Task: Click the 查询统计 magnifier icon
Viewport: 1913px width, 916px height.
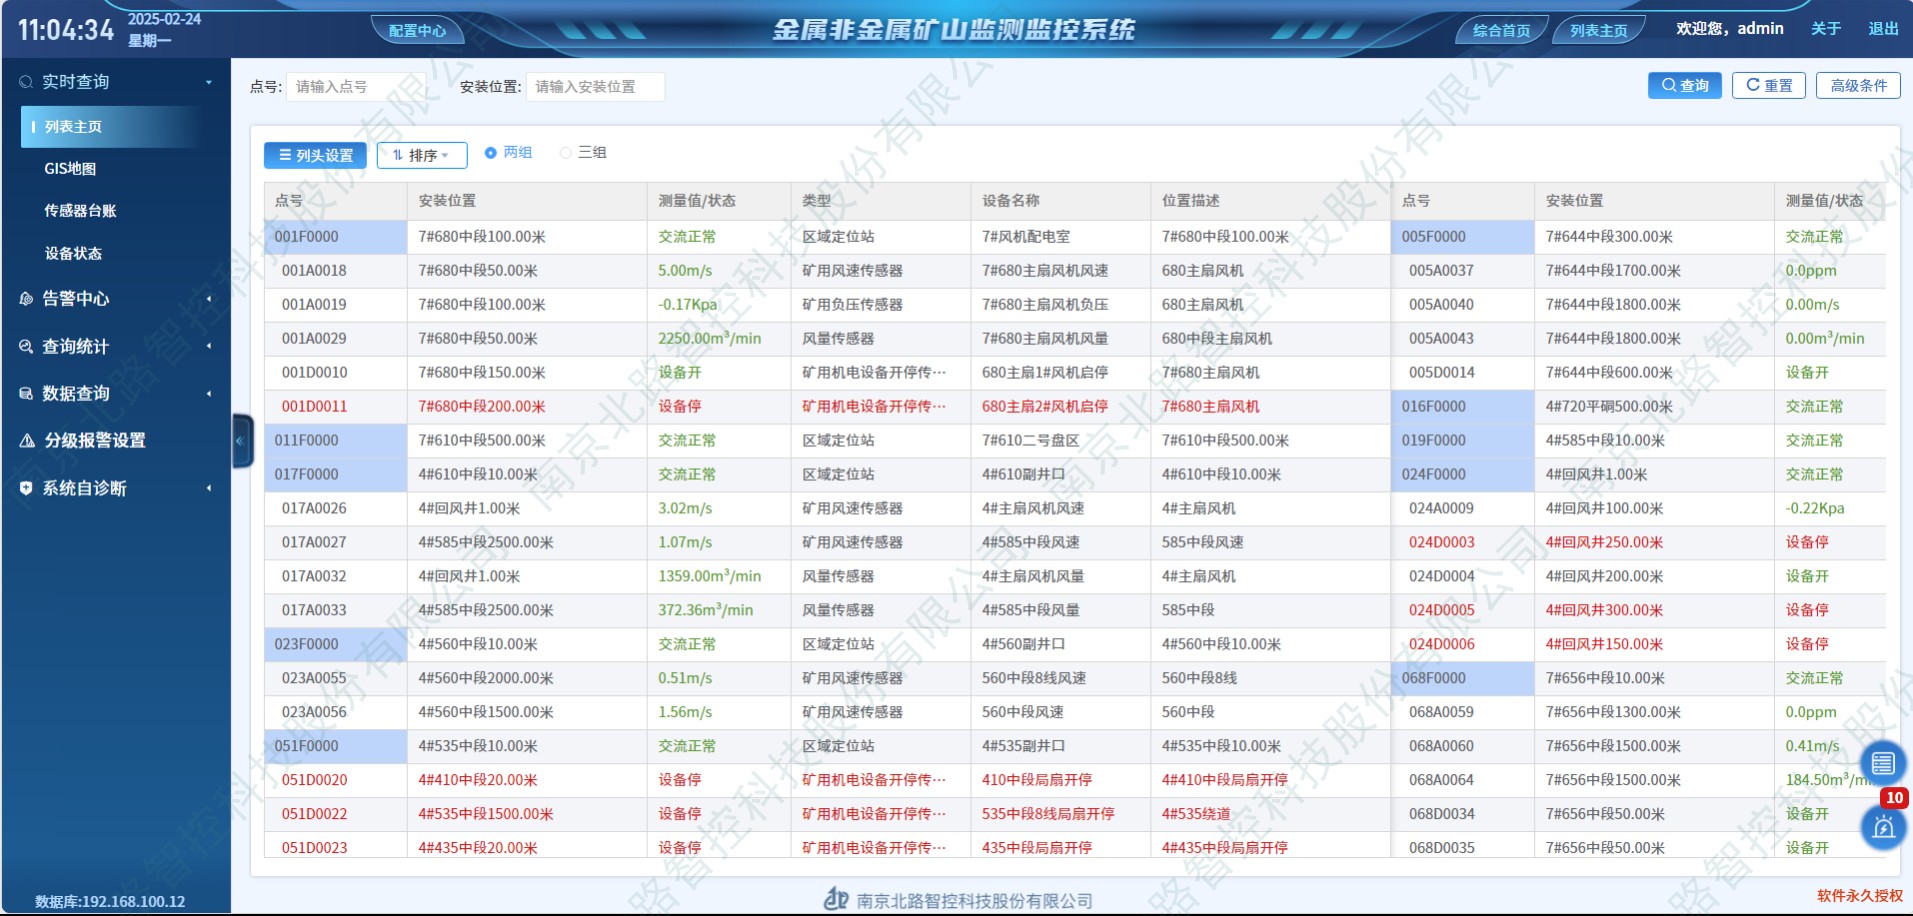Action: point(27,347)
